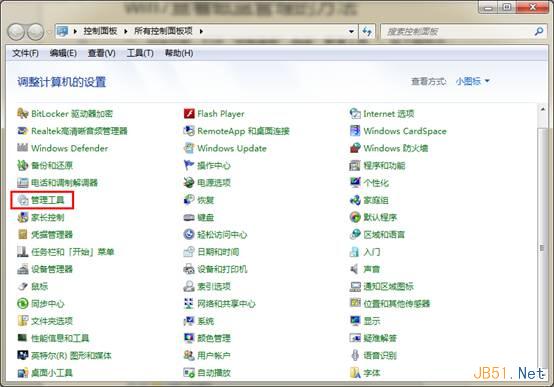Open the BitLocker 驱动器加密 icon
The width and height of the screenshot is (554, 387).
pyautogui.click(x=23, y=113)
